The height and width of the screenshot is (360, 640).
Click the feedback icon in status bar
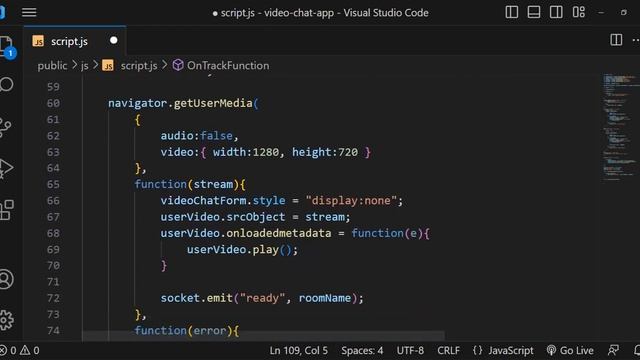[x=613, y=350]
